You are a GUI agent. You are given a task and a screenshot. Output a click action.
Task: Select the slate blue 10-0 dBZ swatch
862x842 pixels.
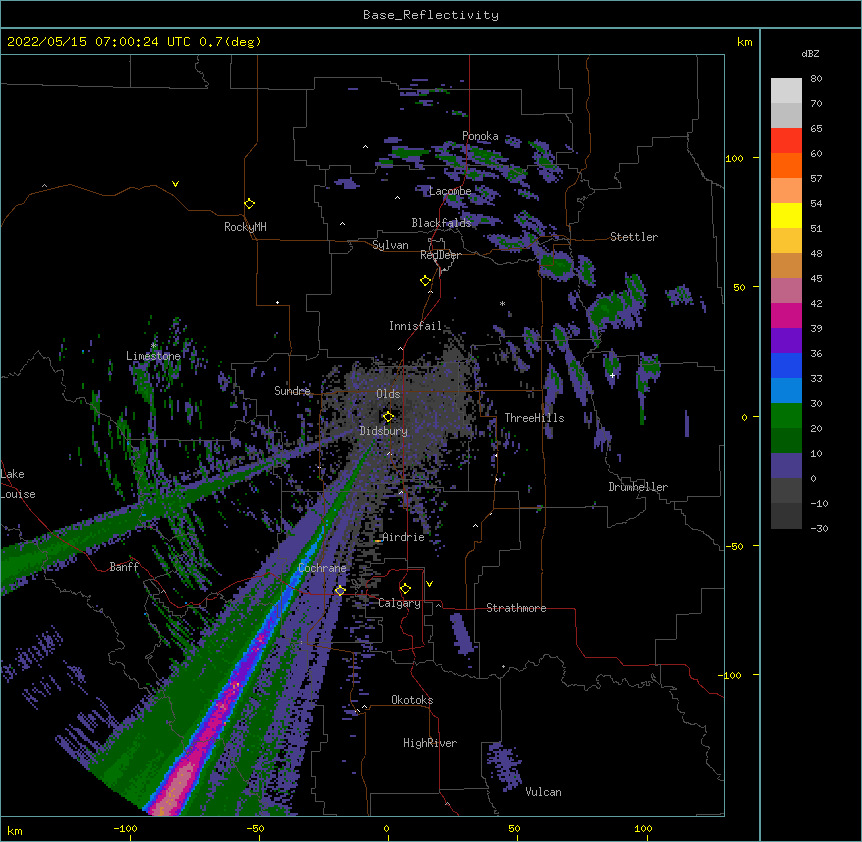(x=786, y=466)
